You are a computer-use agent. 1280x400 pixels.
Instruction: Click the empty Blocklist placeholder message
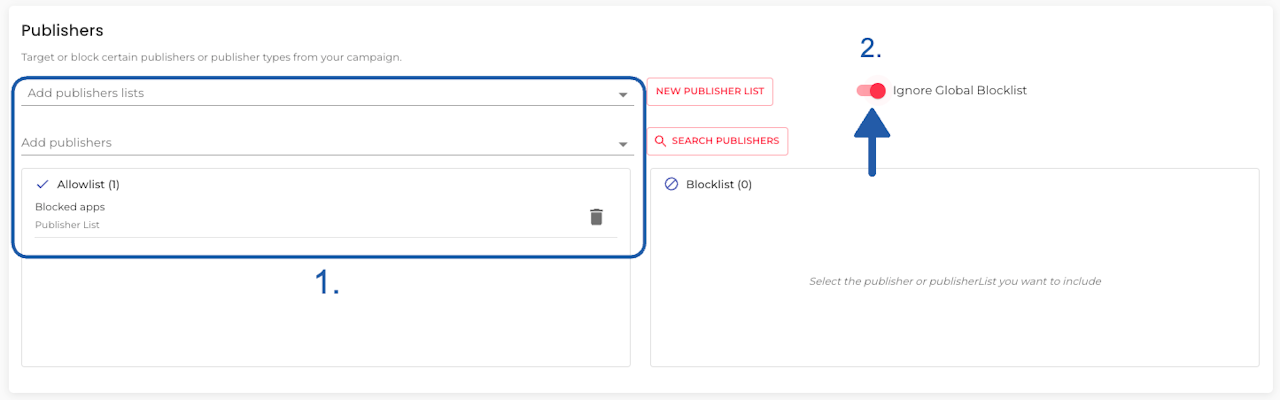point(954,281)
